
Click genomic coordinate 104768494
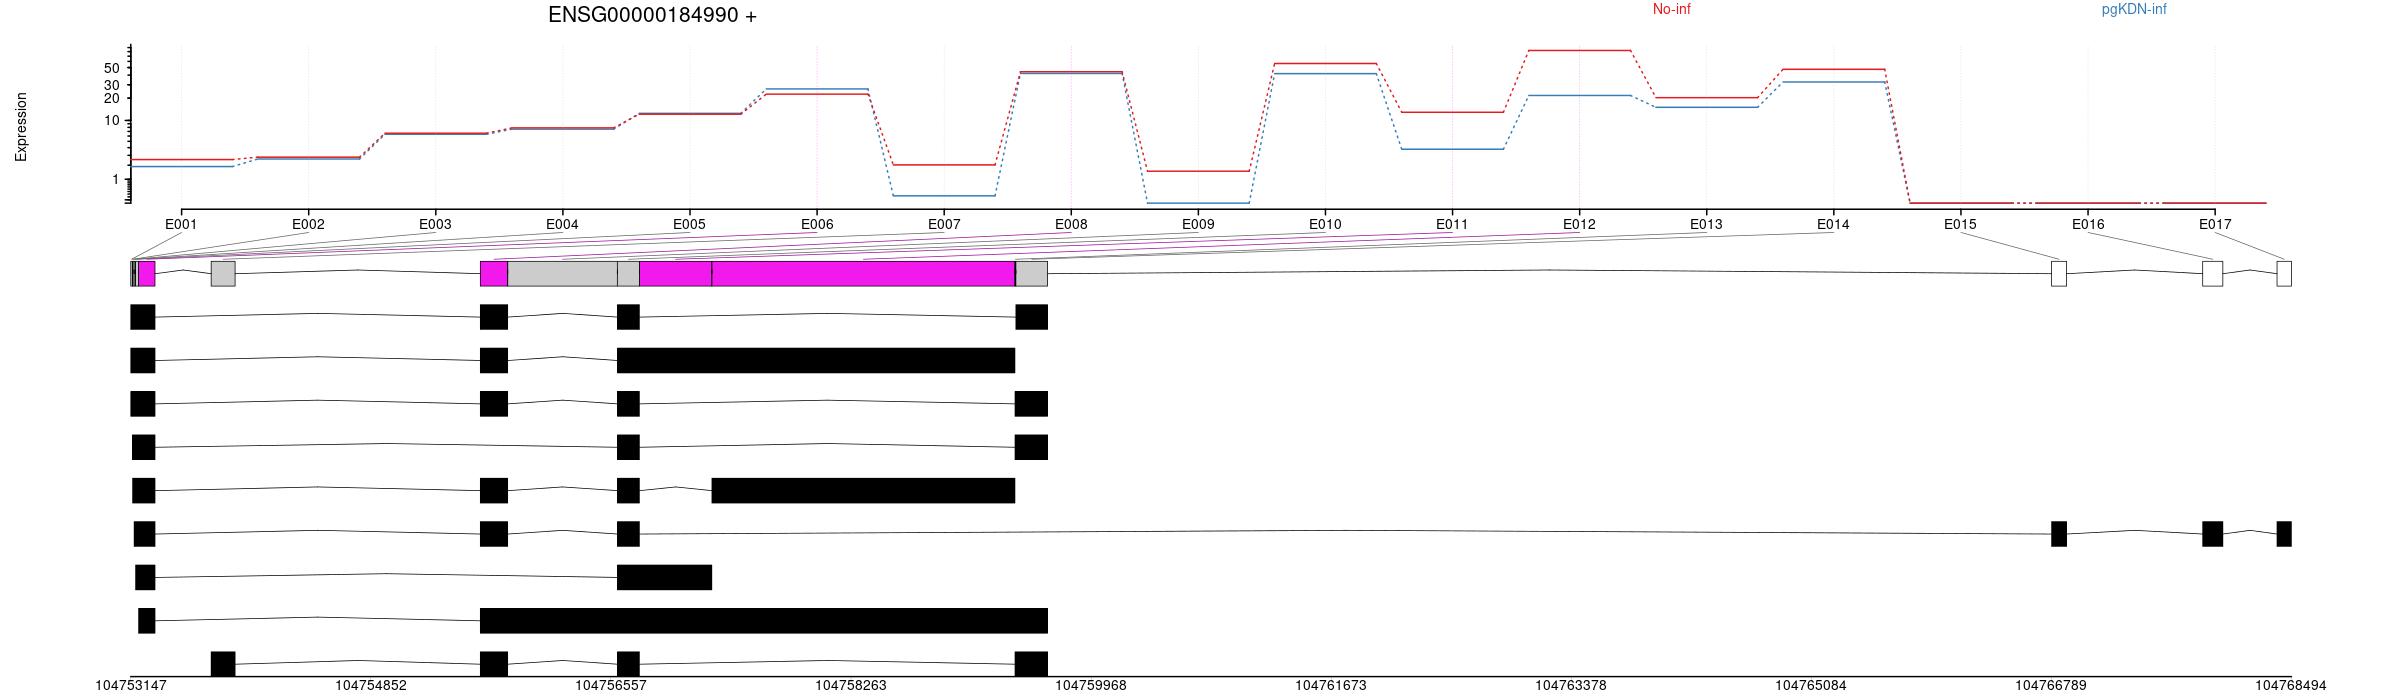[2291, 686]
